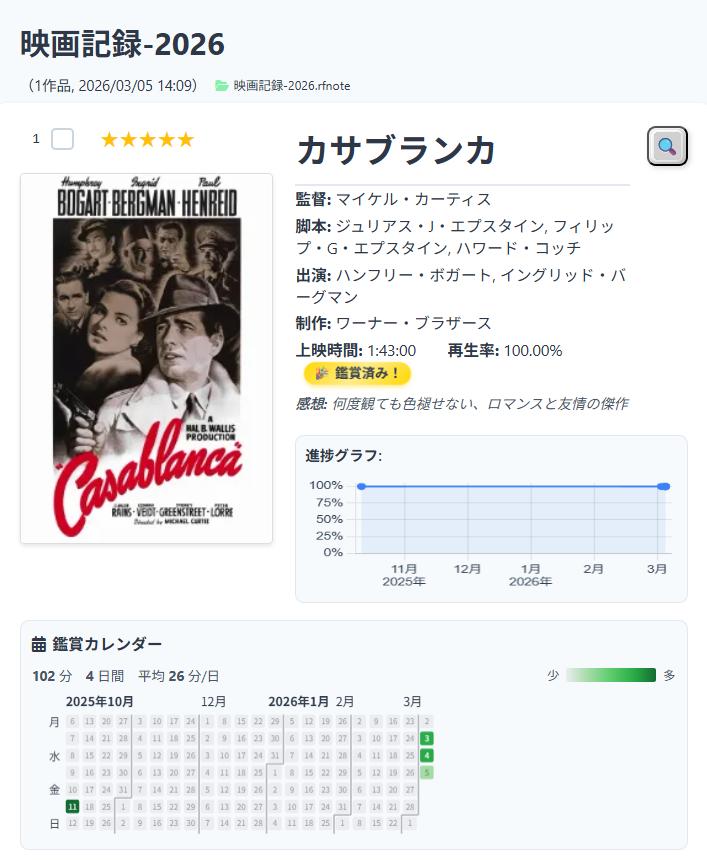Click the party popper emoji in 鑑賞済み badge
Screen dimensions: 707x860
coord(321,374)
